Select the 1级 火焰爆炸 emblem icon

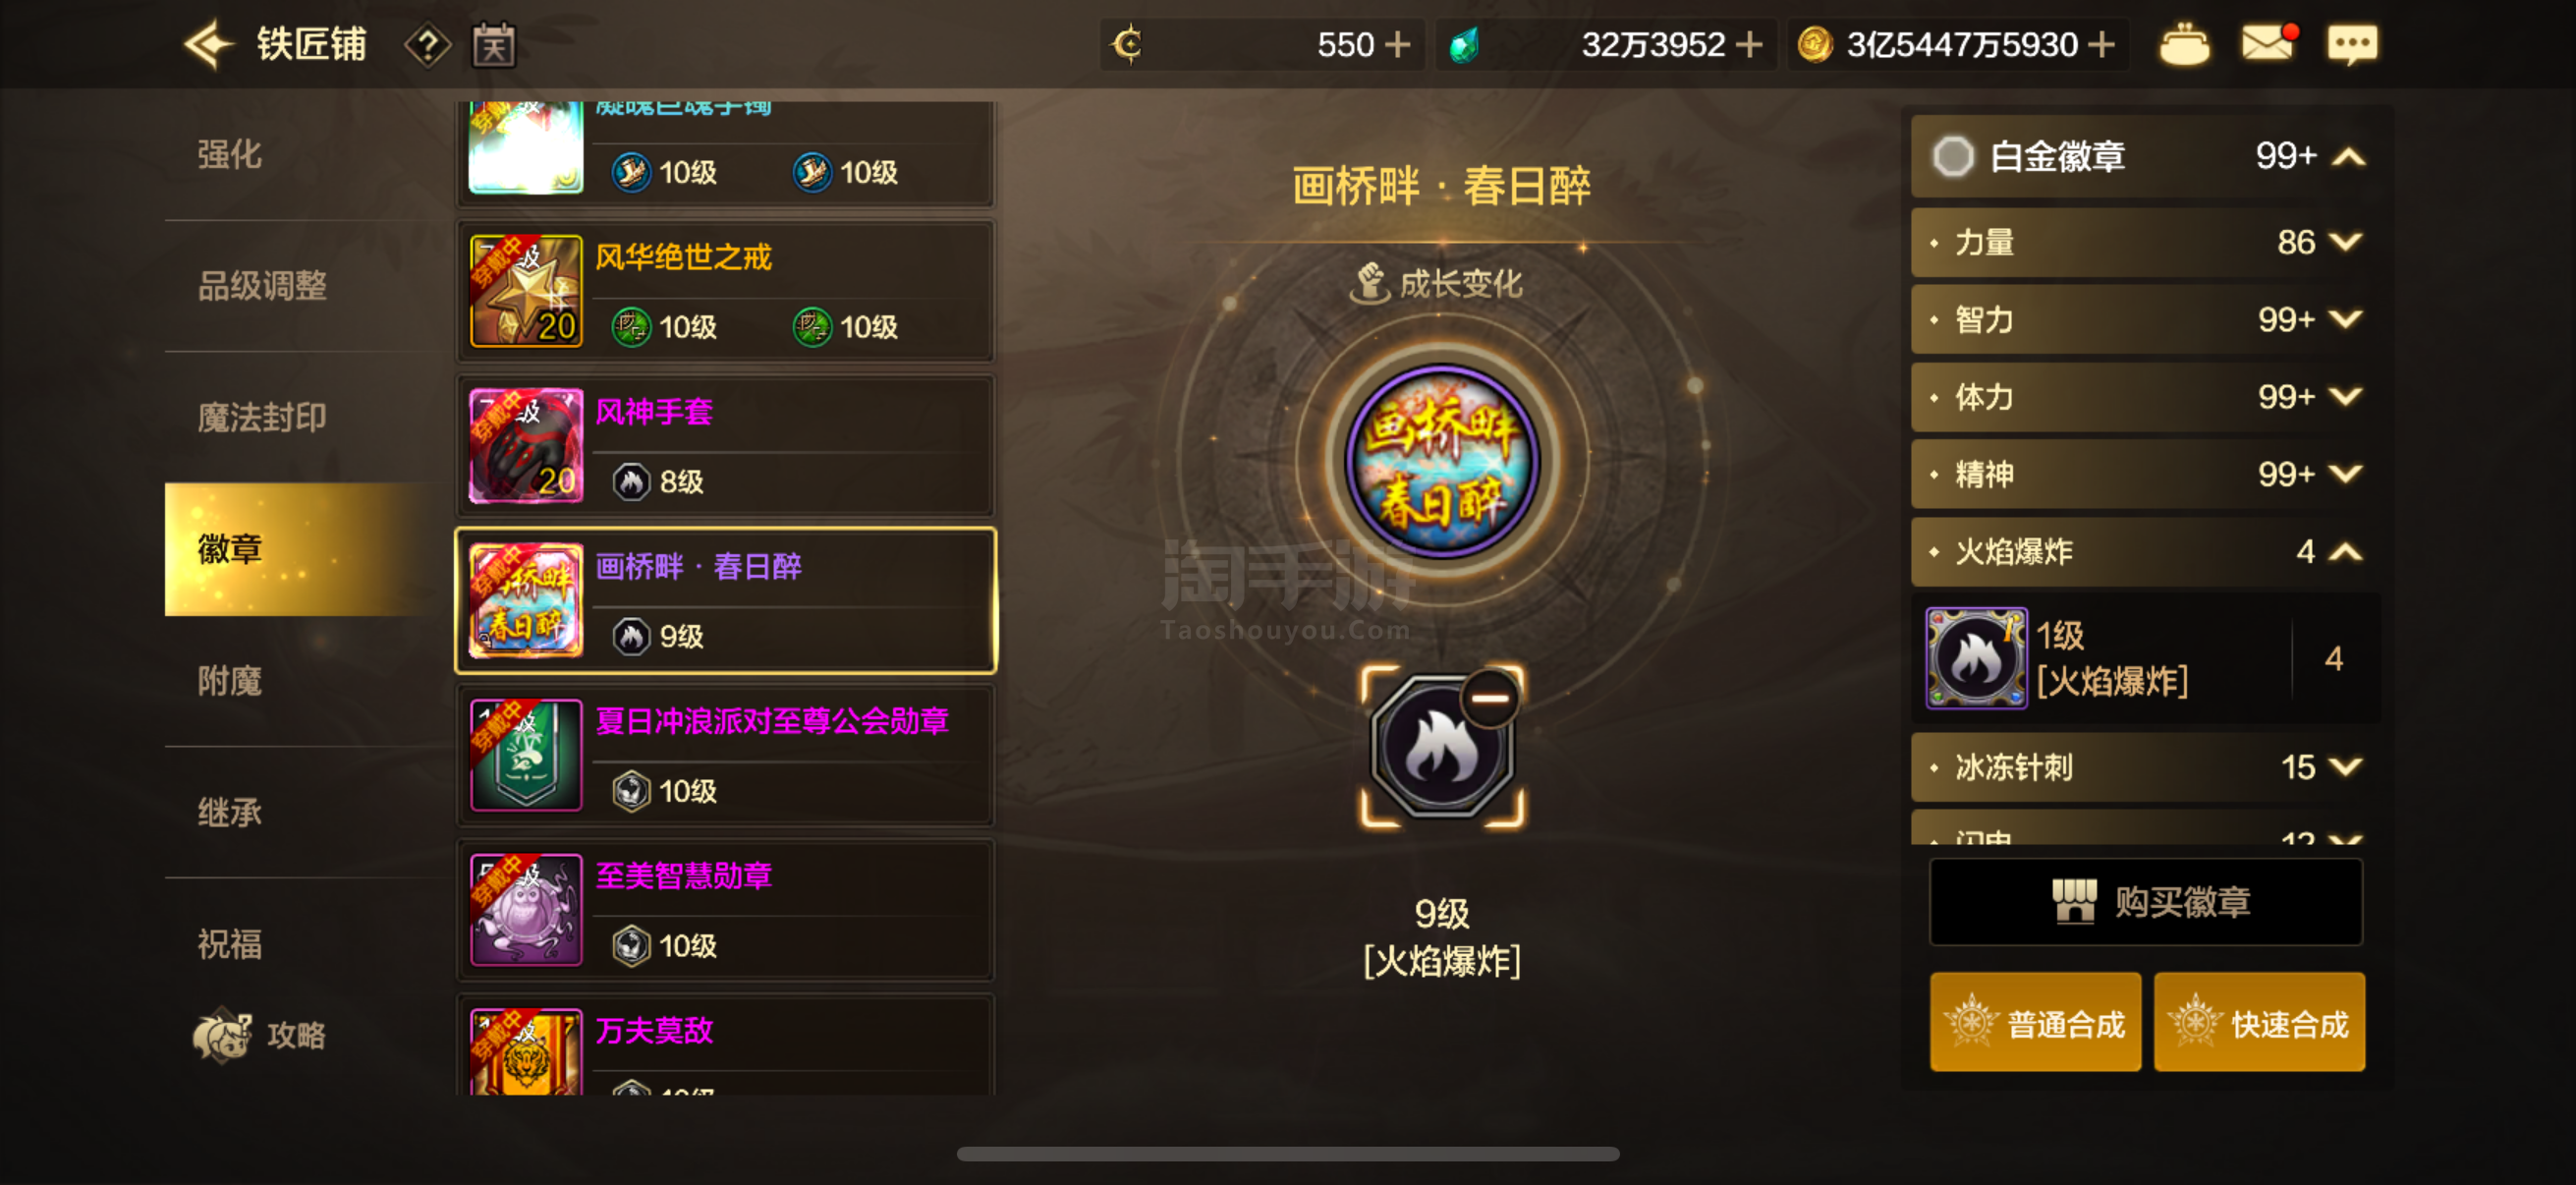[1976, 659]
